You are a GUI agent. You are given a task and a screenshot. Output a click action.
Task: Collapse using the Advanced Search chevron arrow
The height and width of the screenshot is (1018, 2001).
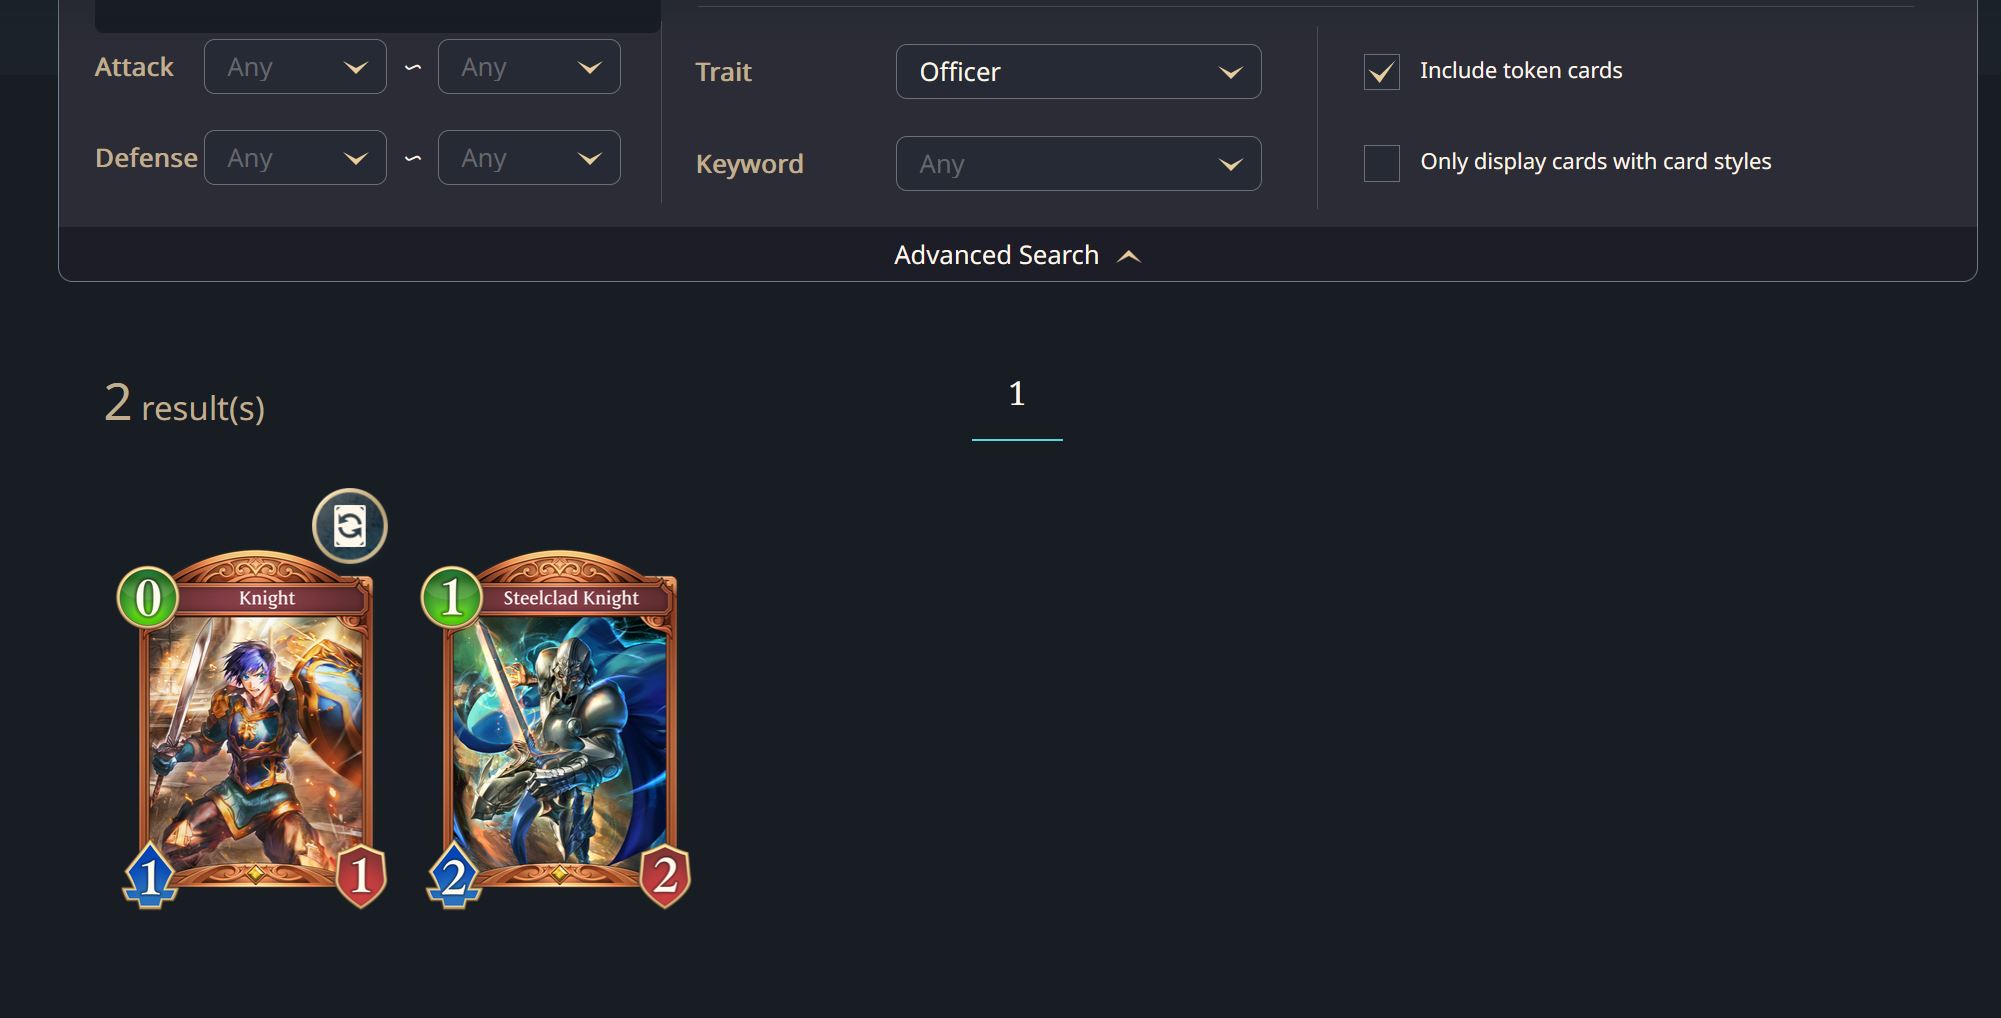tap(1129, 256)
